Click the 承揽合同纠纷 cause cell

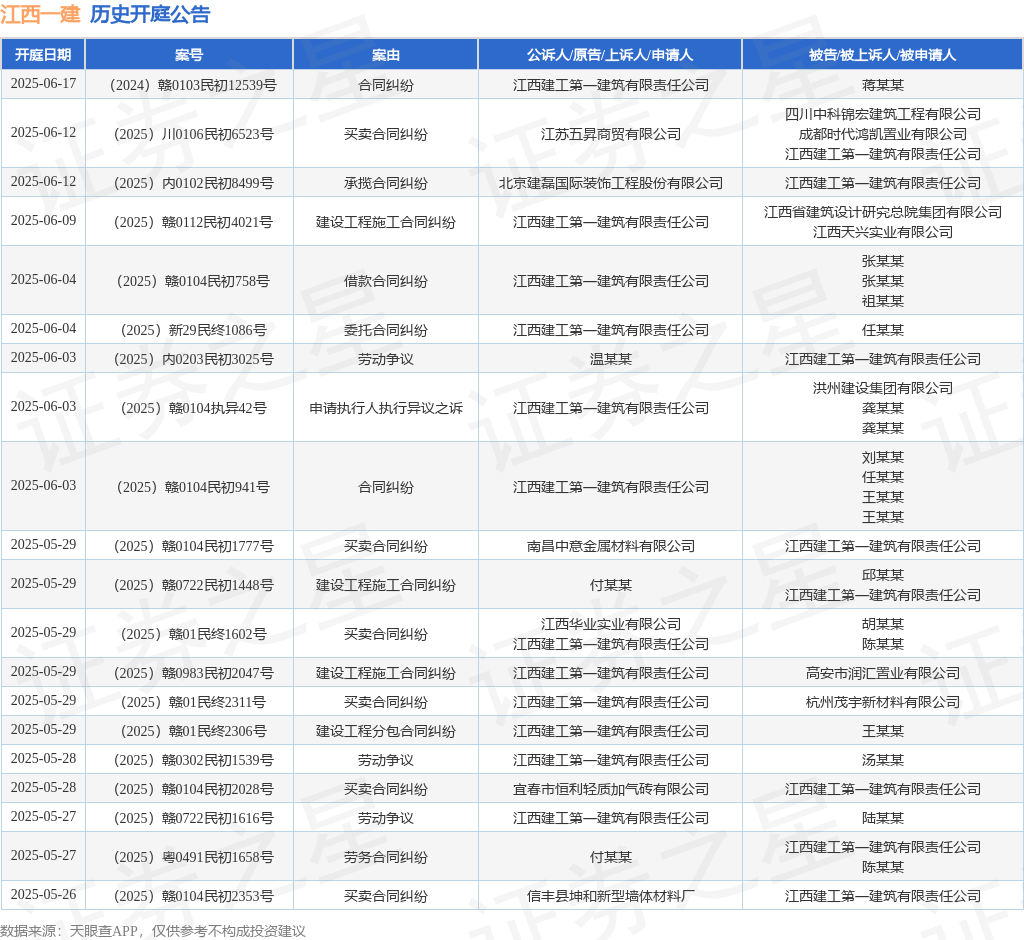(385, 183)
